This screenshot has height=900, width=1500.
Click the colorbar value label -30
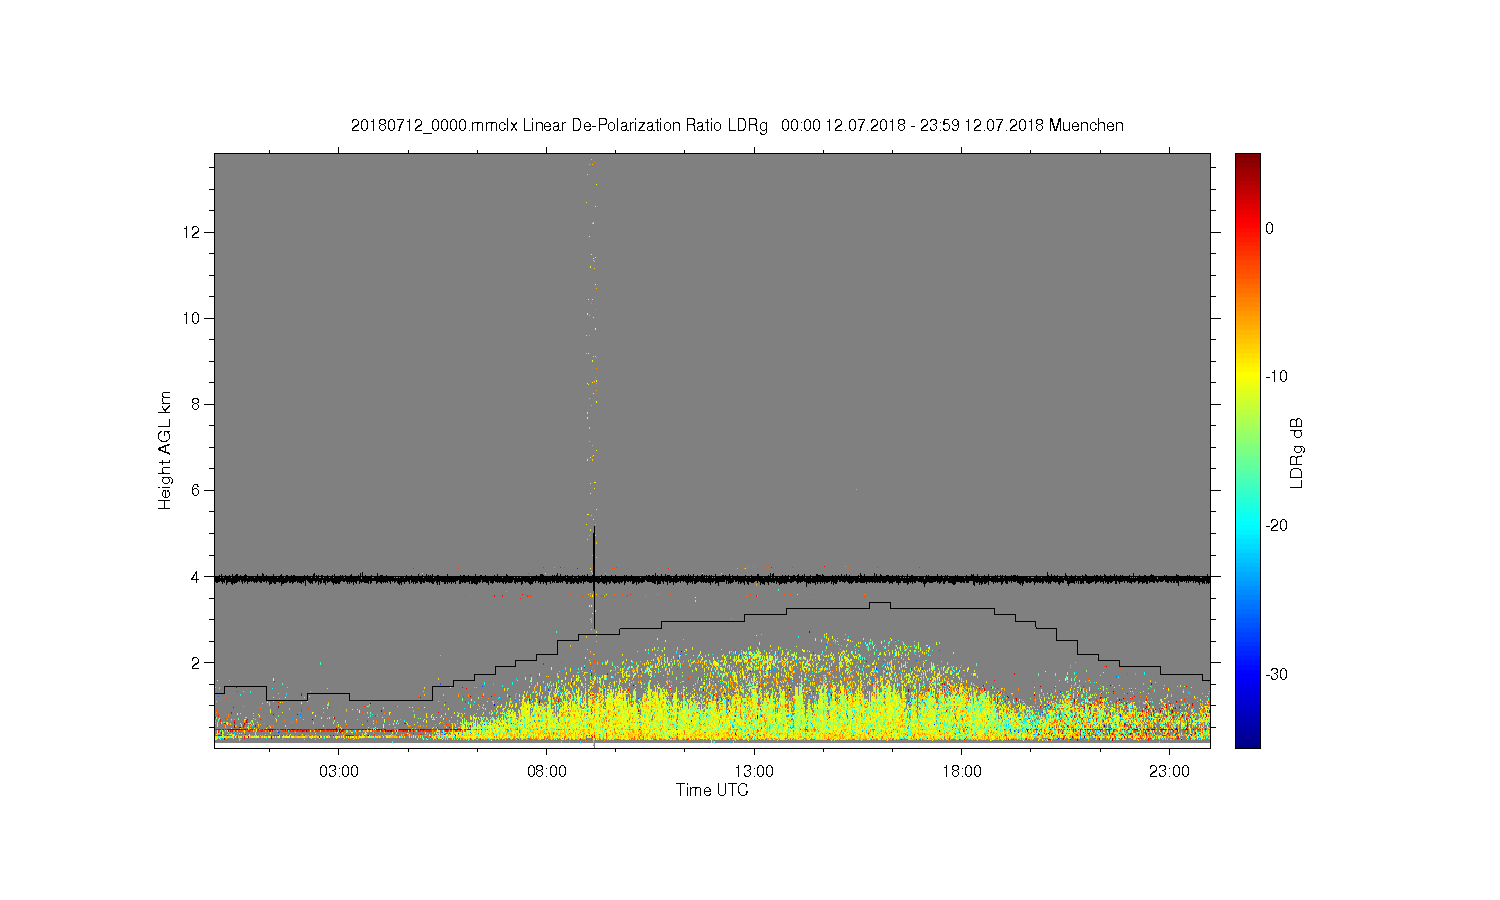(x=1276, y=674)
